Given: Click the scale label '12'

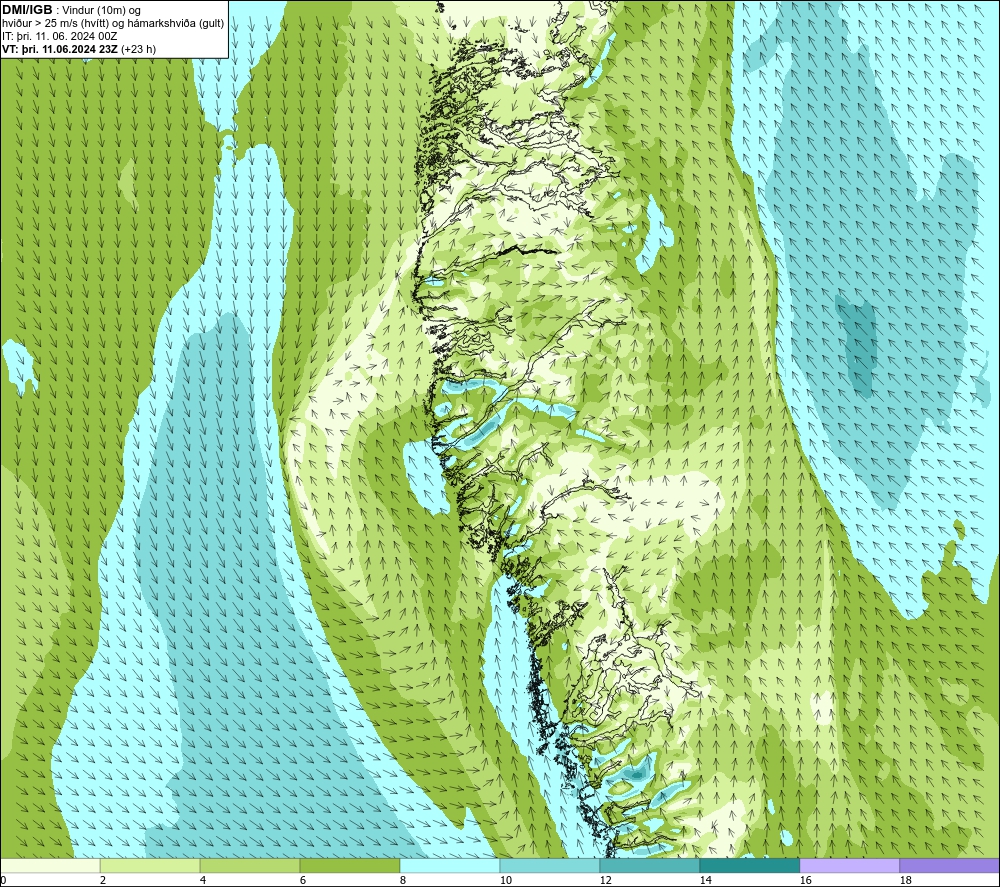Looking at the screenshot, I should pos(606,881).
